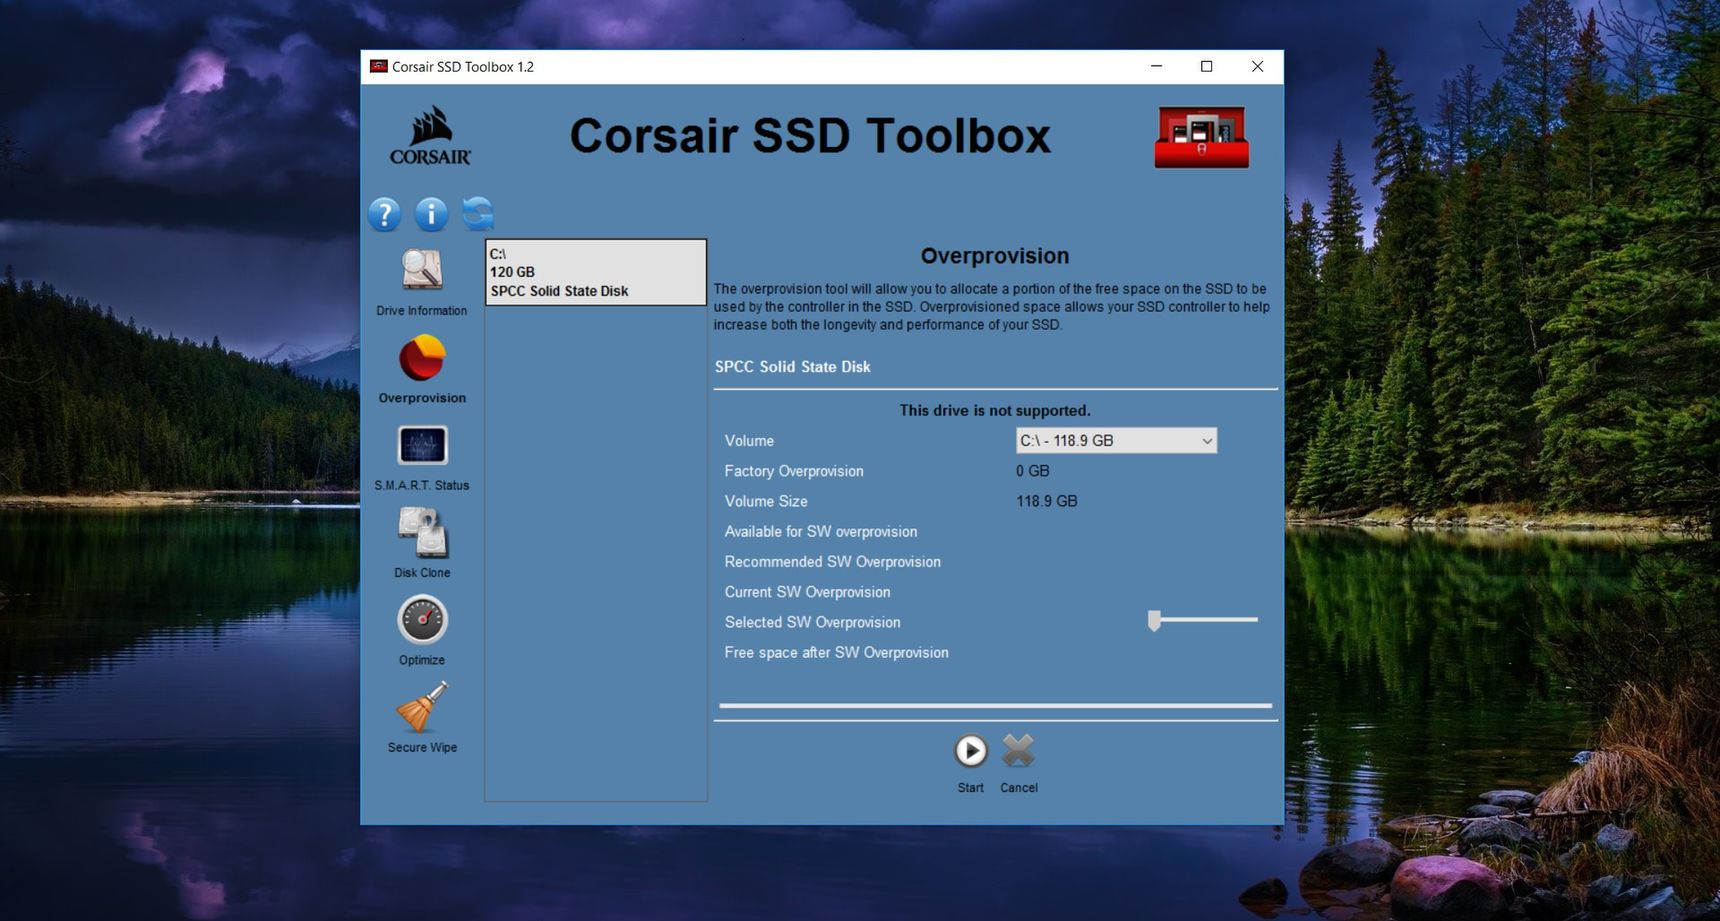Click 'This drive is not supported.' message
This screenshot has width=1720, height=921.
995,411
